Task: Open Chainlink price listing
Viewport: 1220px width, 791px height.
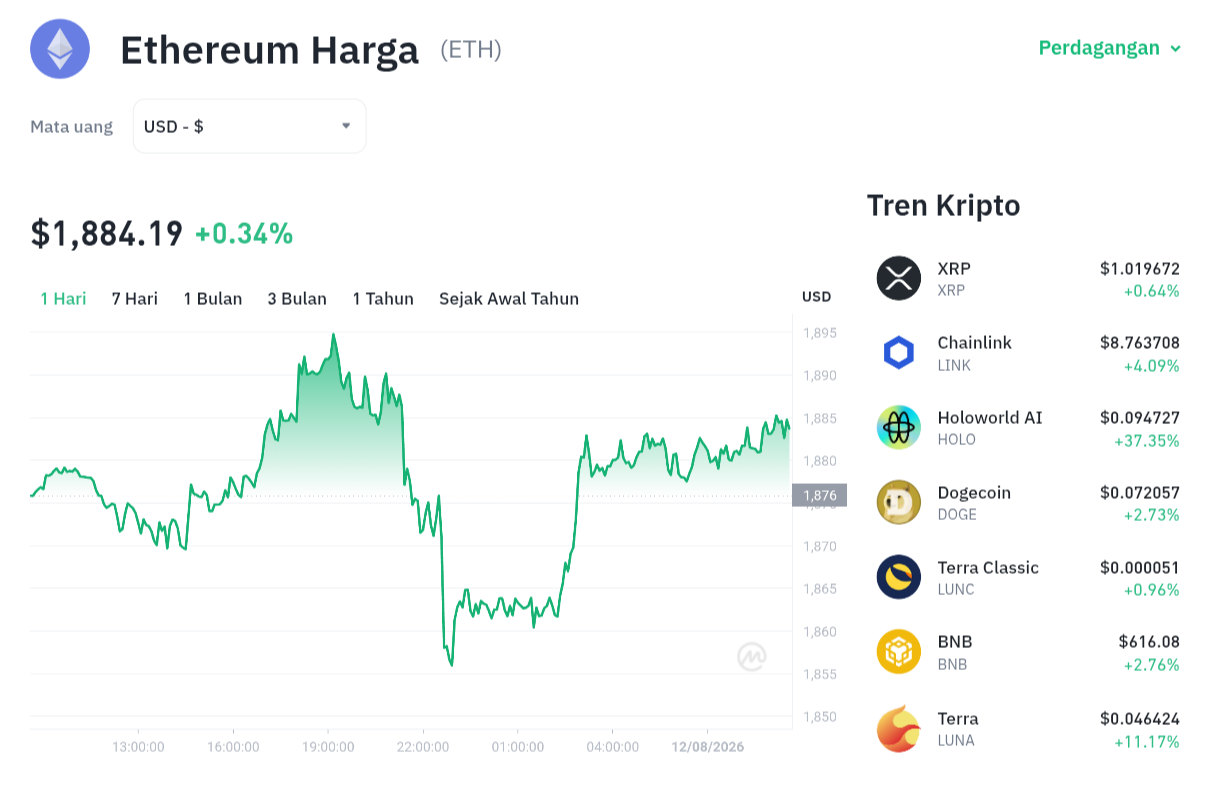Action: (1028, 353)
